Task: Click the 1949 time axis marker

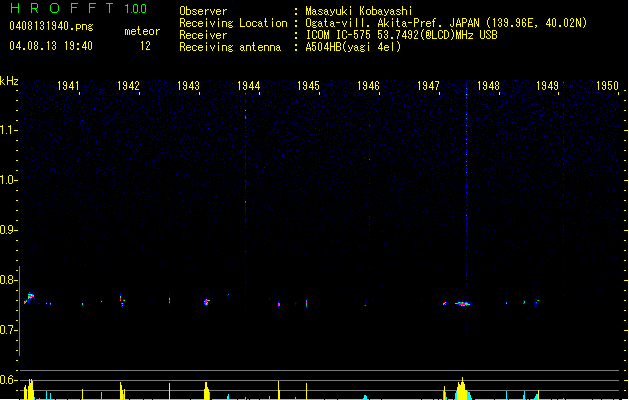Action: pyautogui.click(x=548, y=86)
